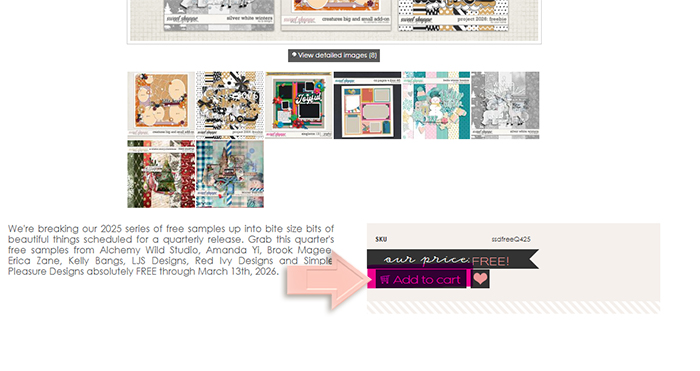This screenshot has width=700, height=371.
Task: Open the dark navy page template thumbnail
Action: [x=367, y=105]
